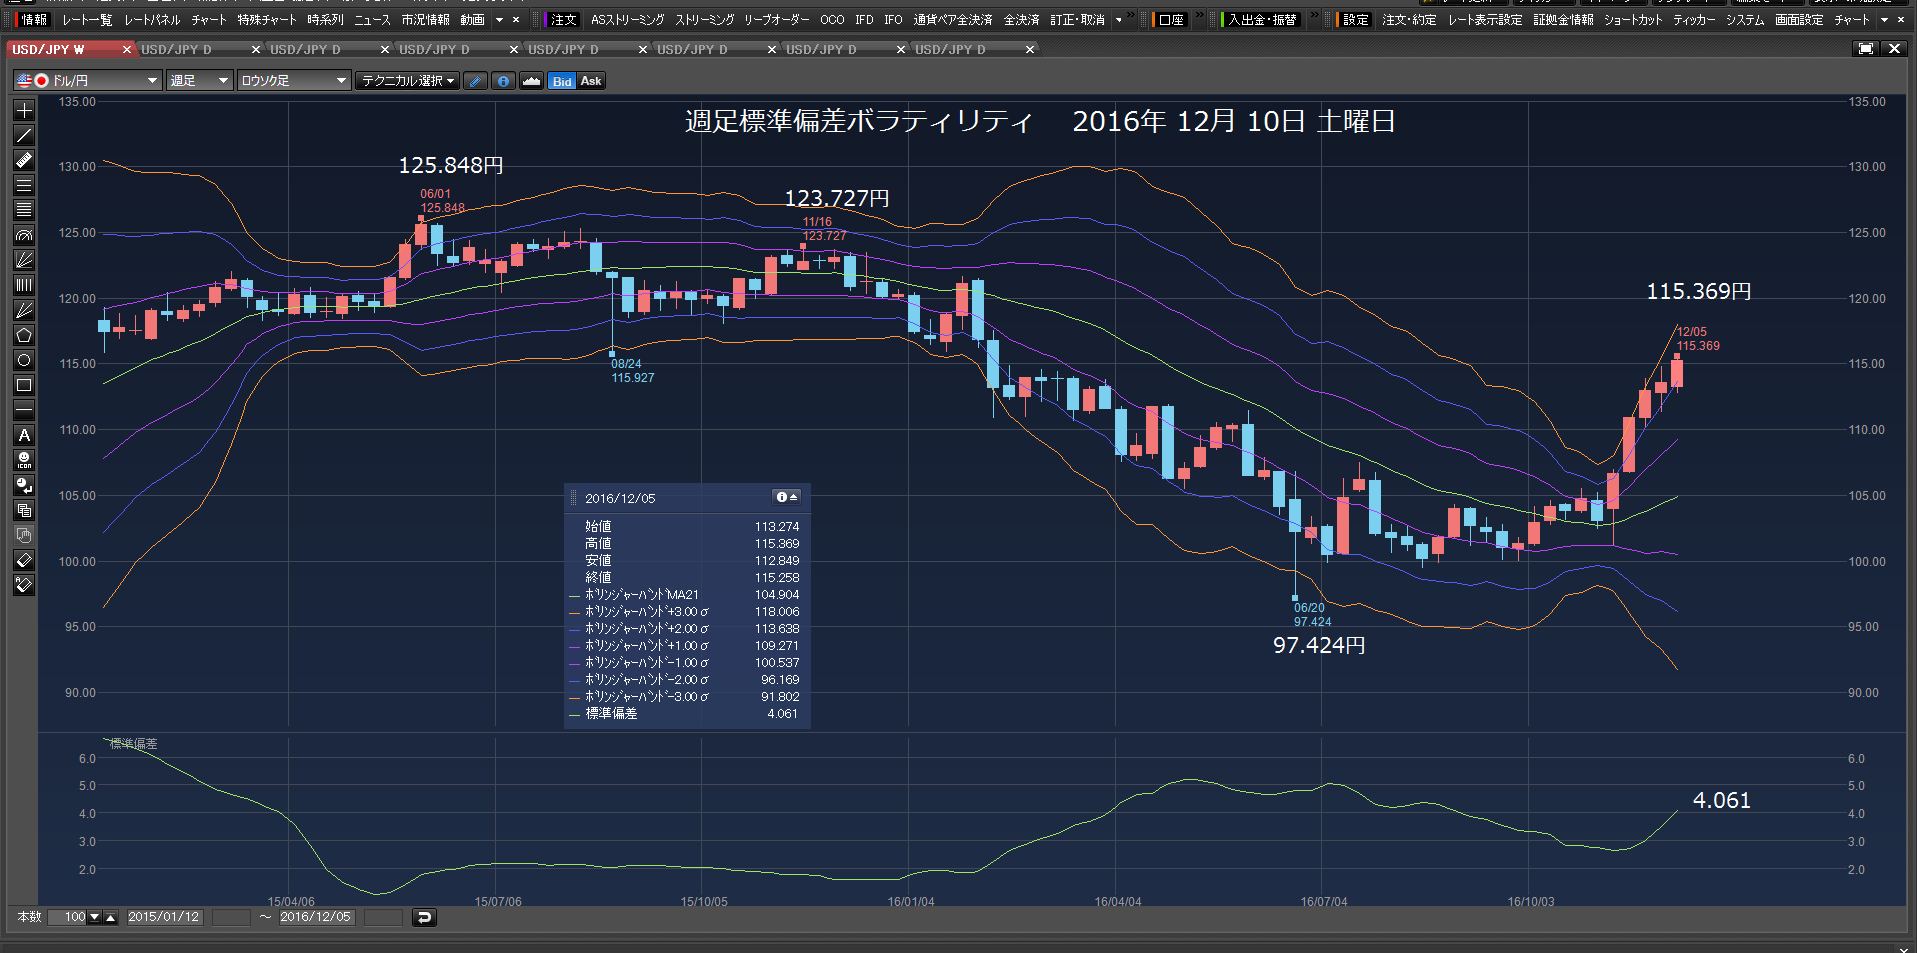Image resolution: width=1917 pixels, height=953 pixels.
Task: Click the 口座 toolbar label
Action: point(1170,20)
